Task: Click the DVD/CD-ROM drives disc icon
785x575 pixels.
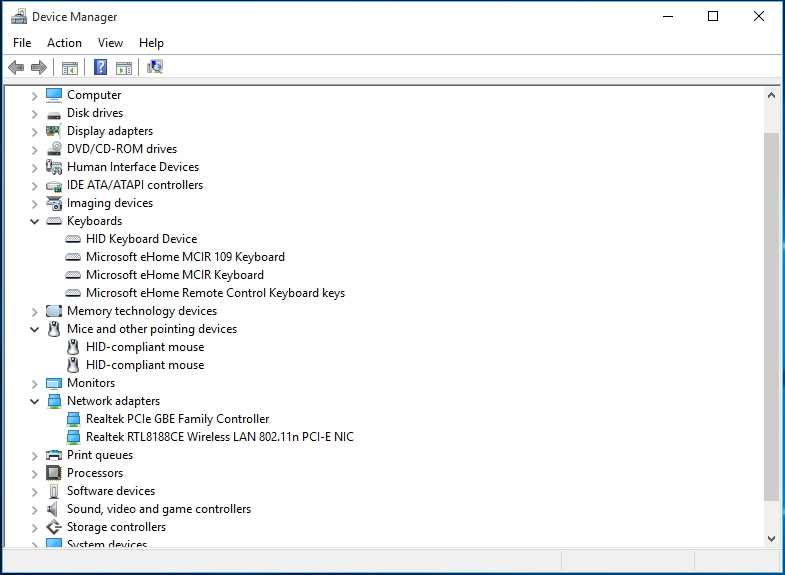Action: pyautogui.click(x=54, y=149)
